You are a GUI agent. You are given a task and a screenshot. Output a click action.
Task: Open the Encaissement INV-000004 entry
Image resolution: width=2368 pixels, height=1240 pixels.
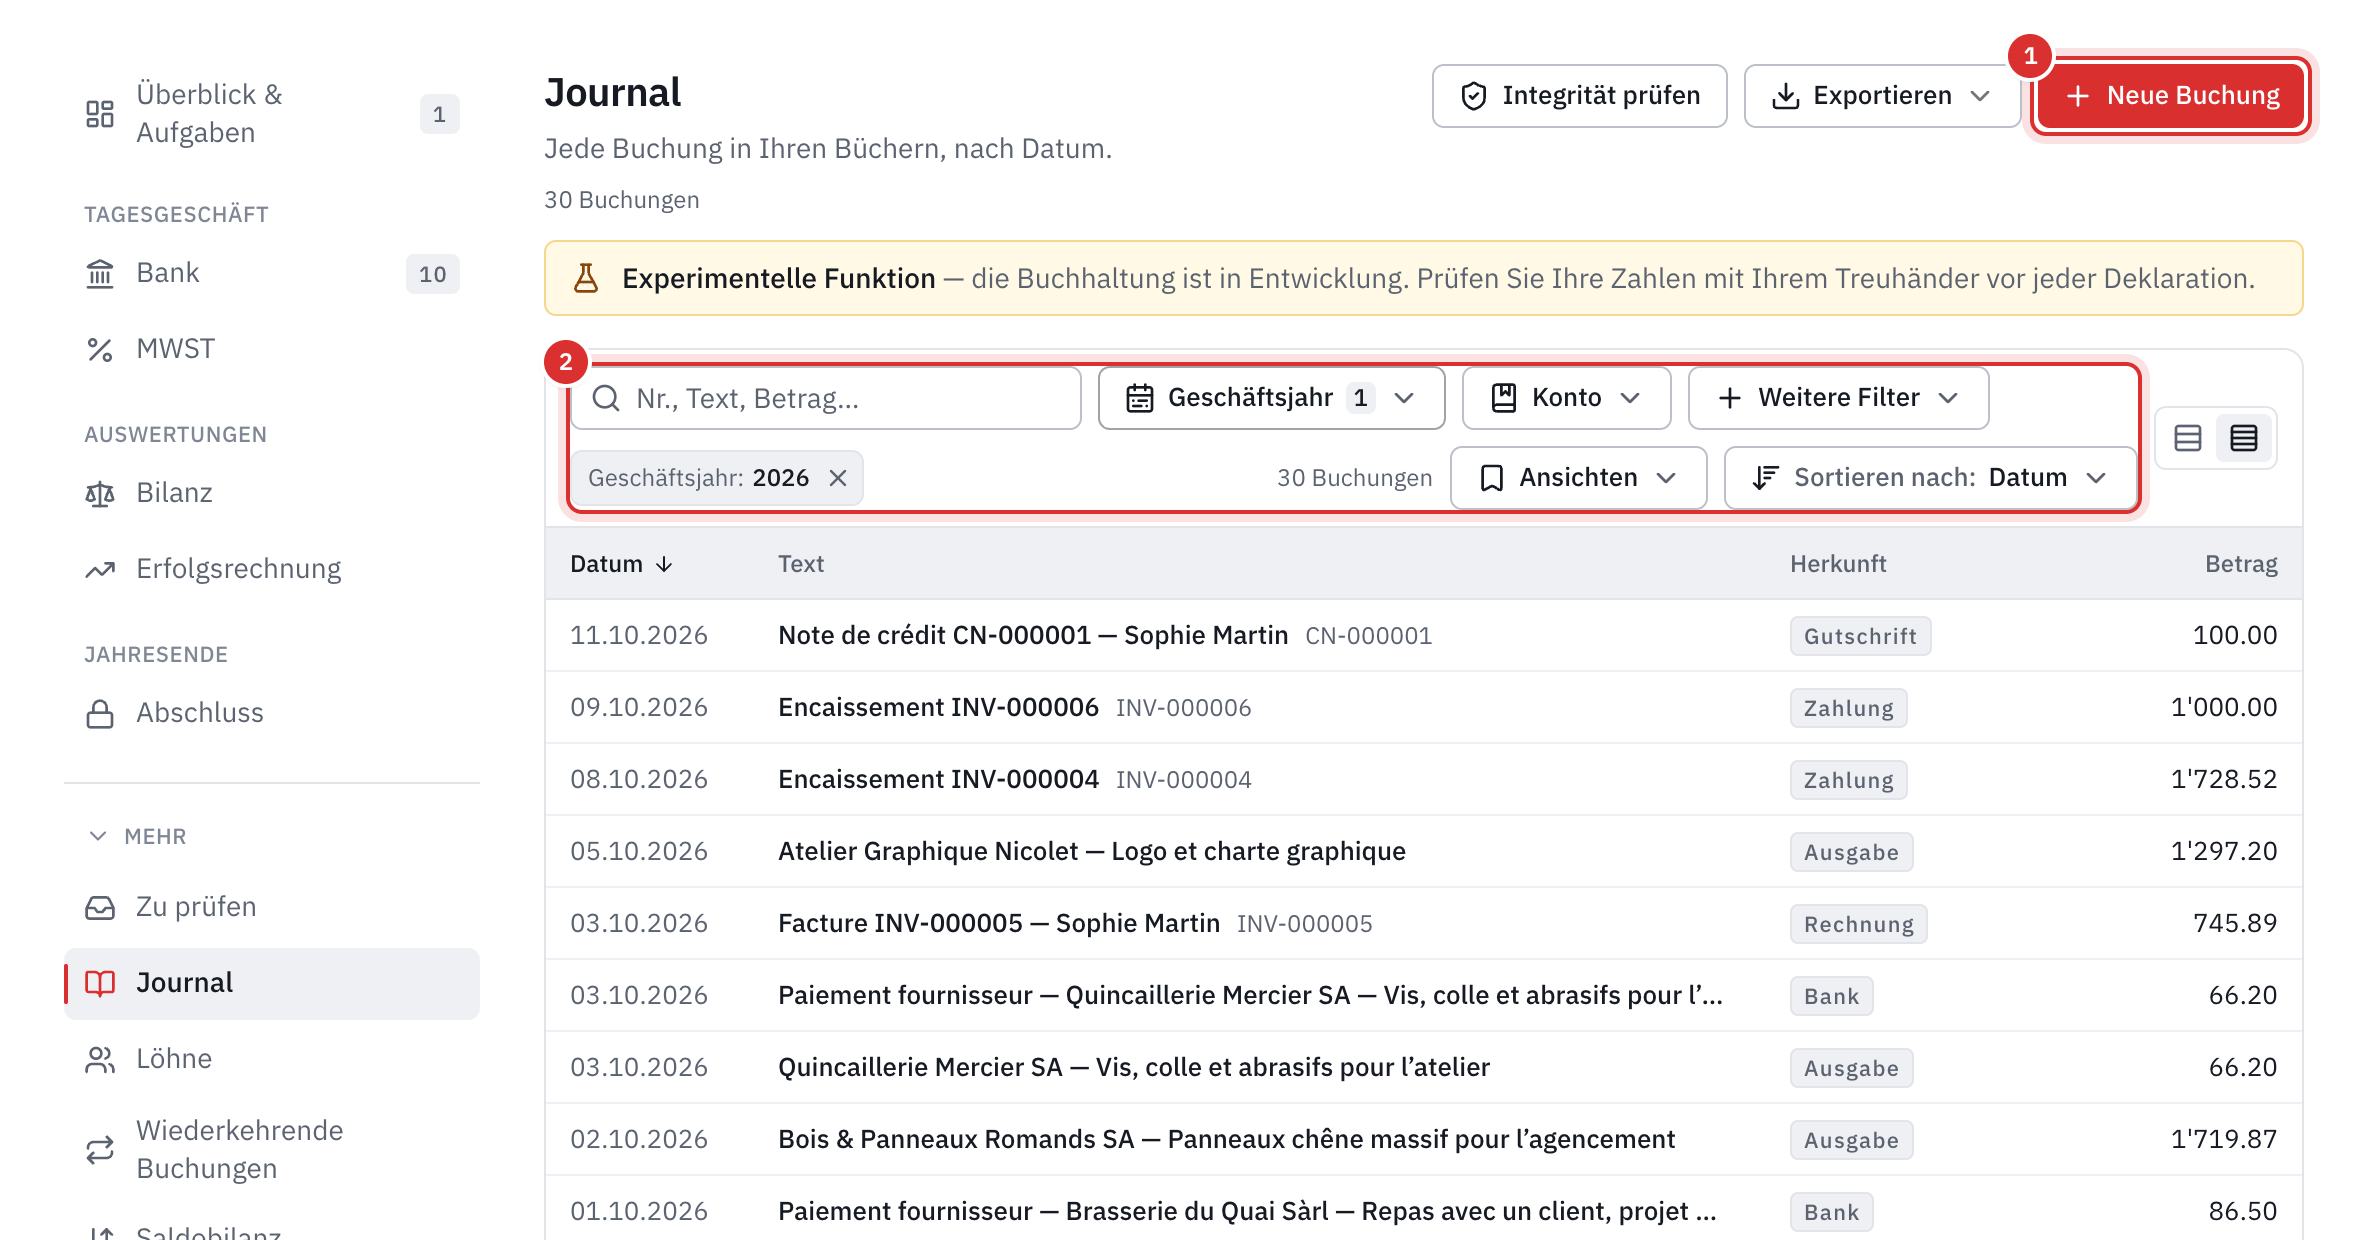click(x=1424, y=779)
